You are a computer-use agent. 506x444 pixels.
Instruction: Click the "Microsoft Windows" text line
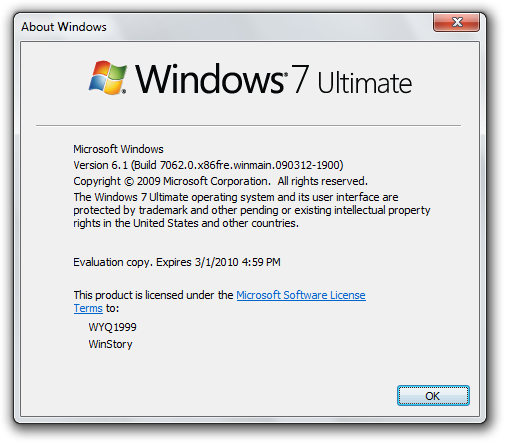[x=118, y=149]
